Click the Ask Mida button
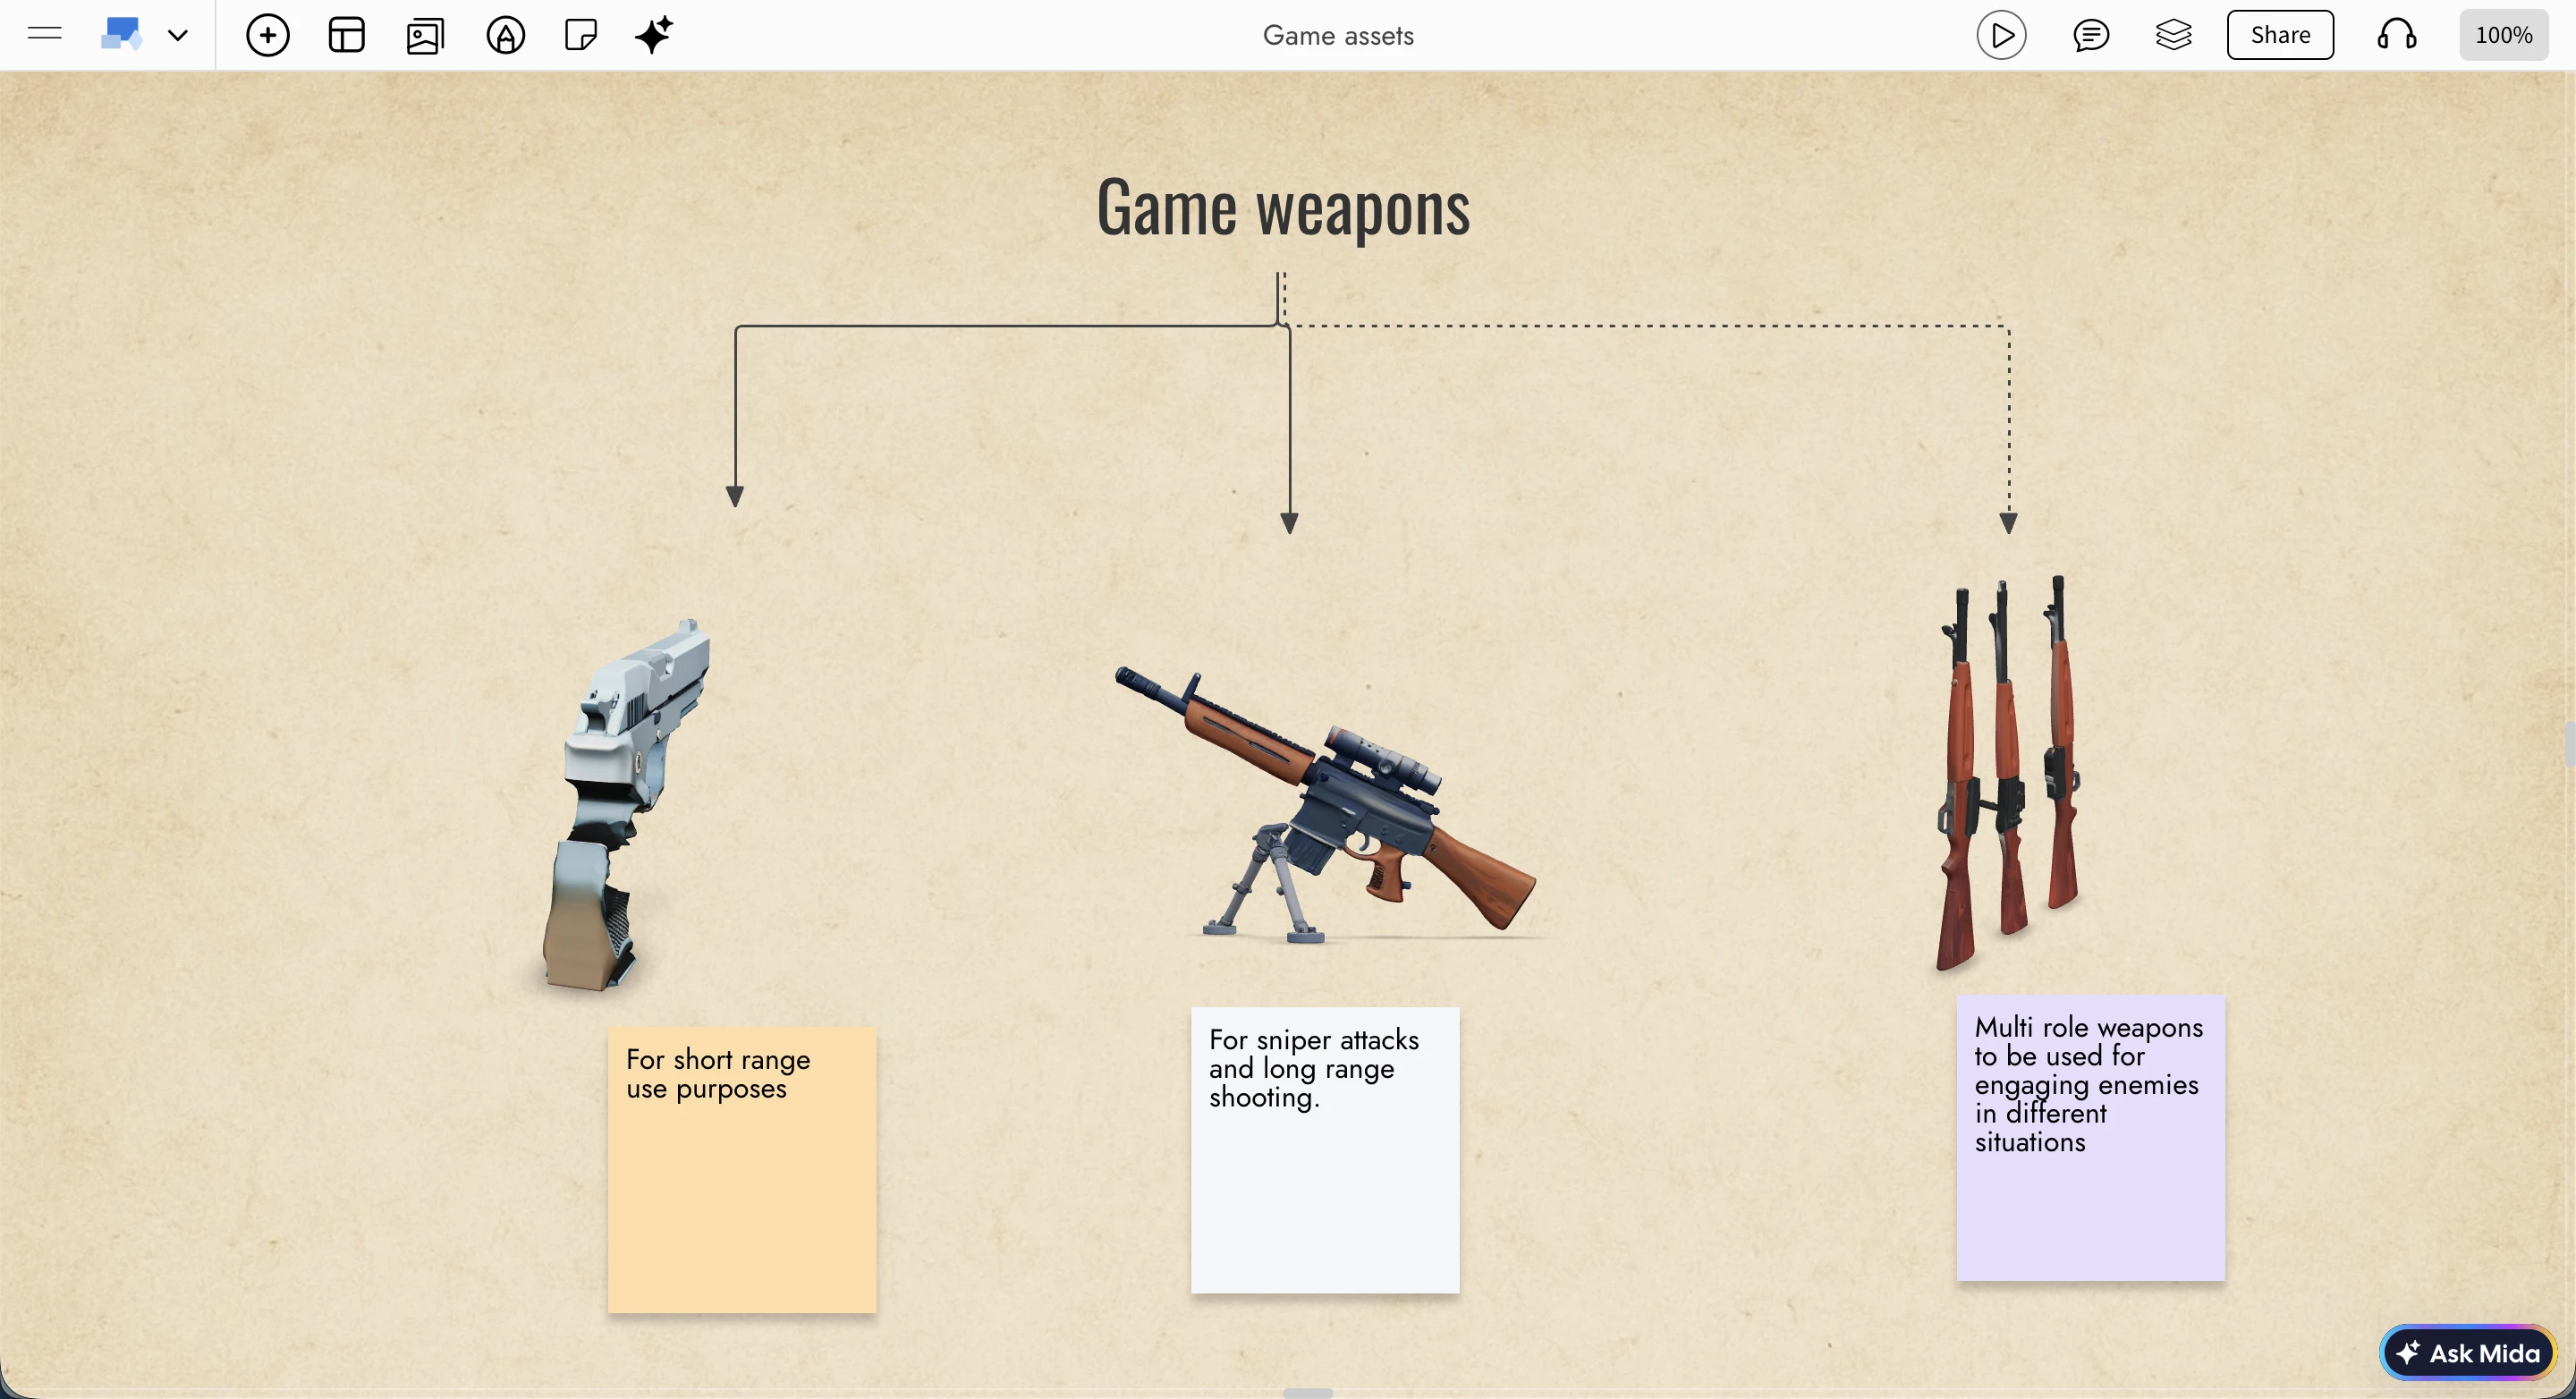This screenshot has height=1399, width=2576. pos(2467,1352)
